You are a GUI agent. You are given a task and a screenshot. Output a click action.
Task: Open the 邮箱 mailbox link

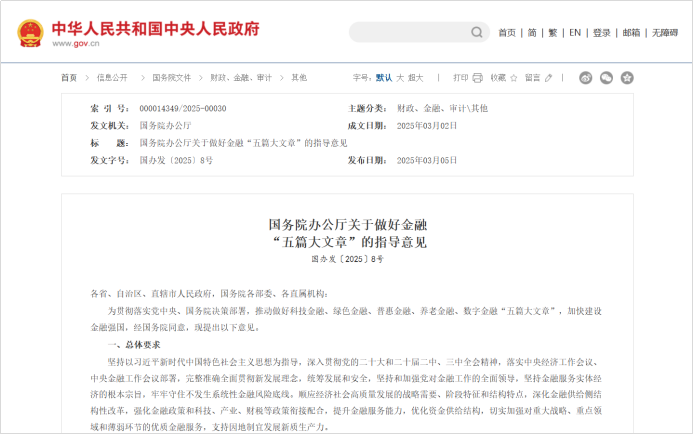pos(632,33)
